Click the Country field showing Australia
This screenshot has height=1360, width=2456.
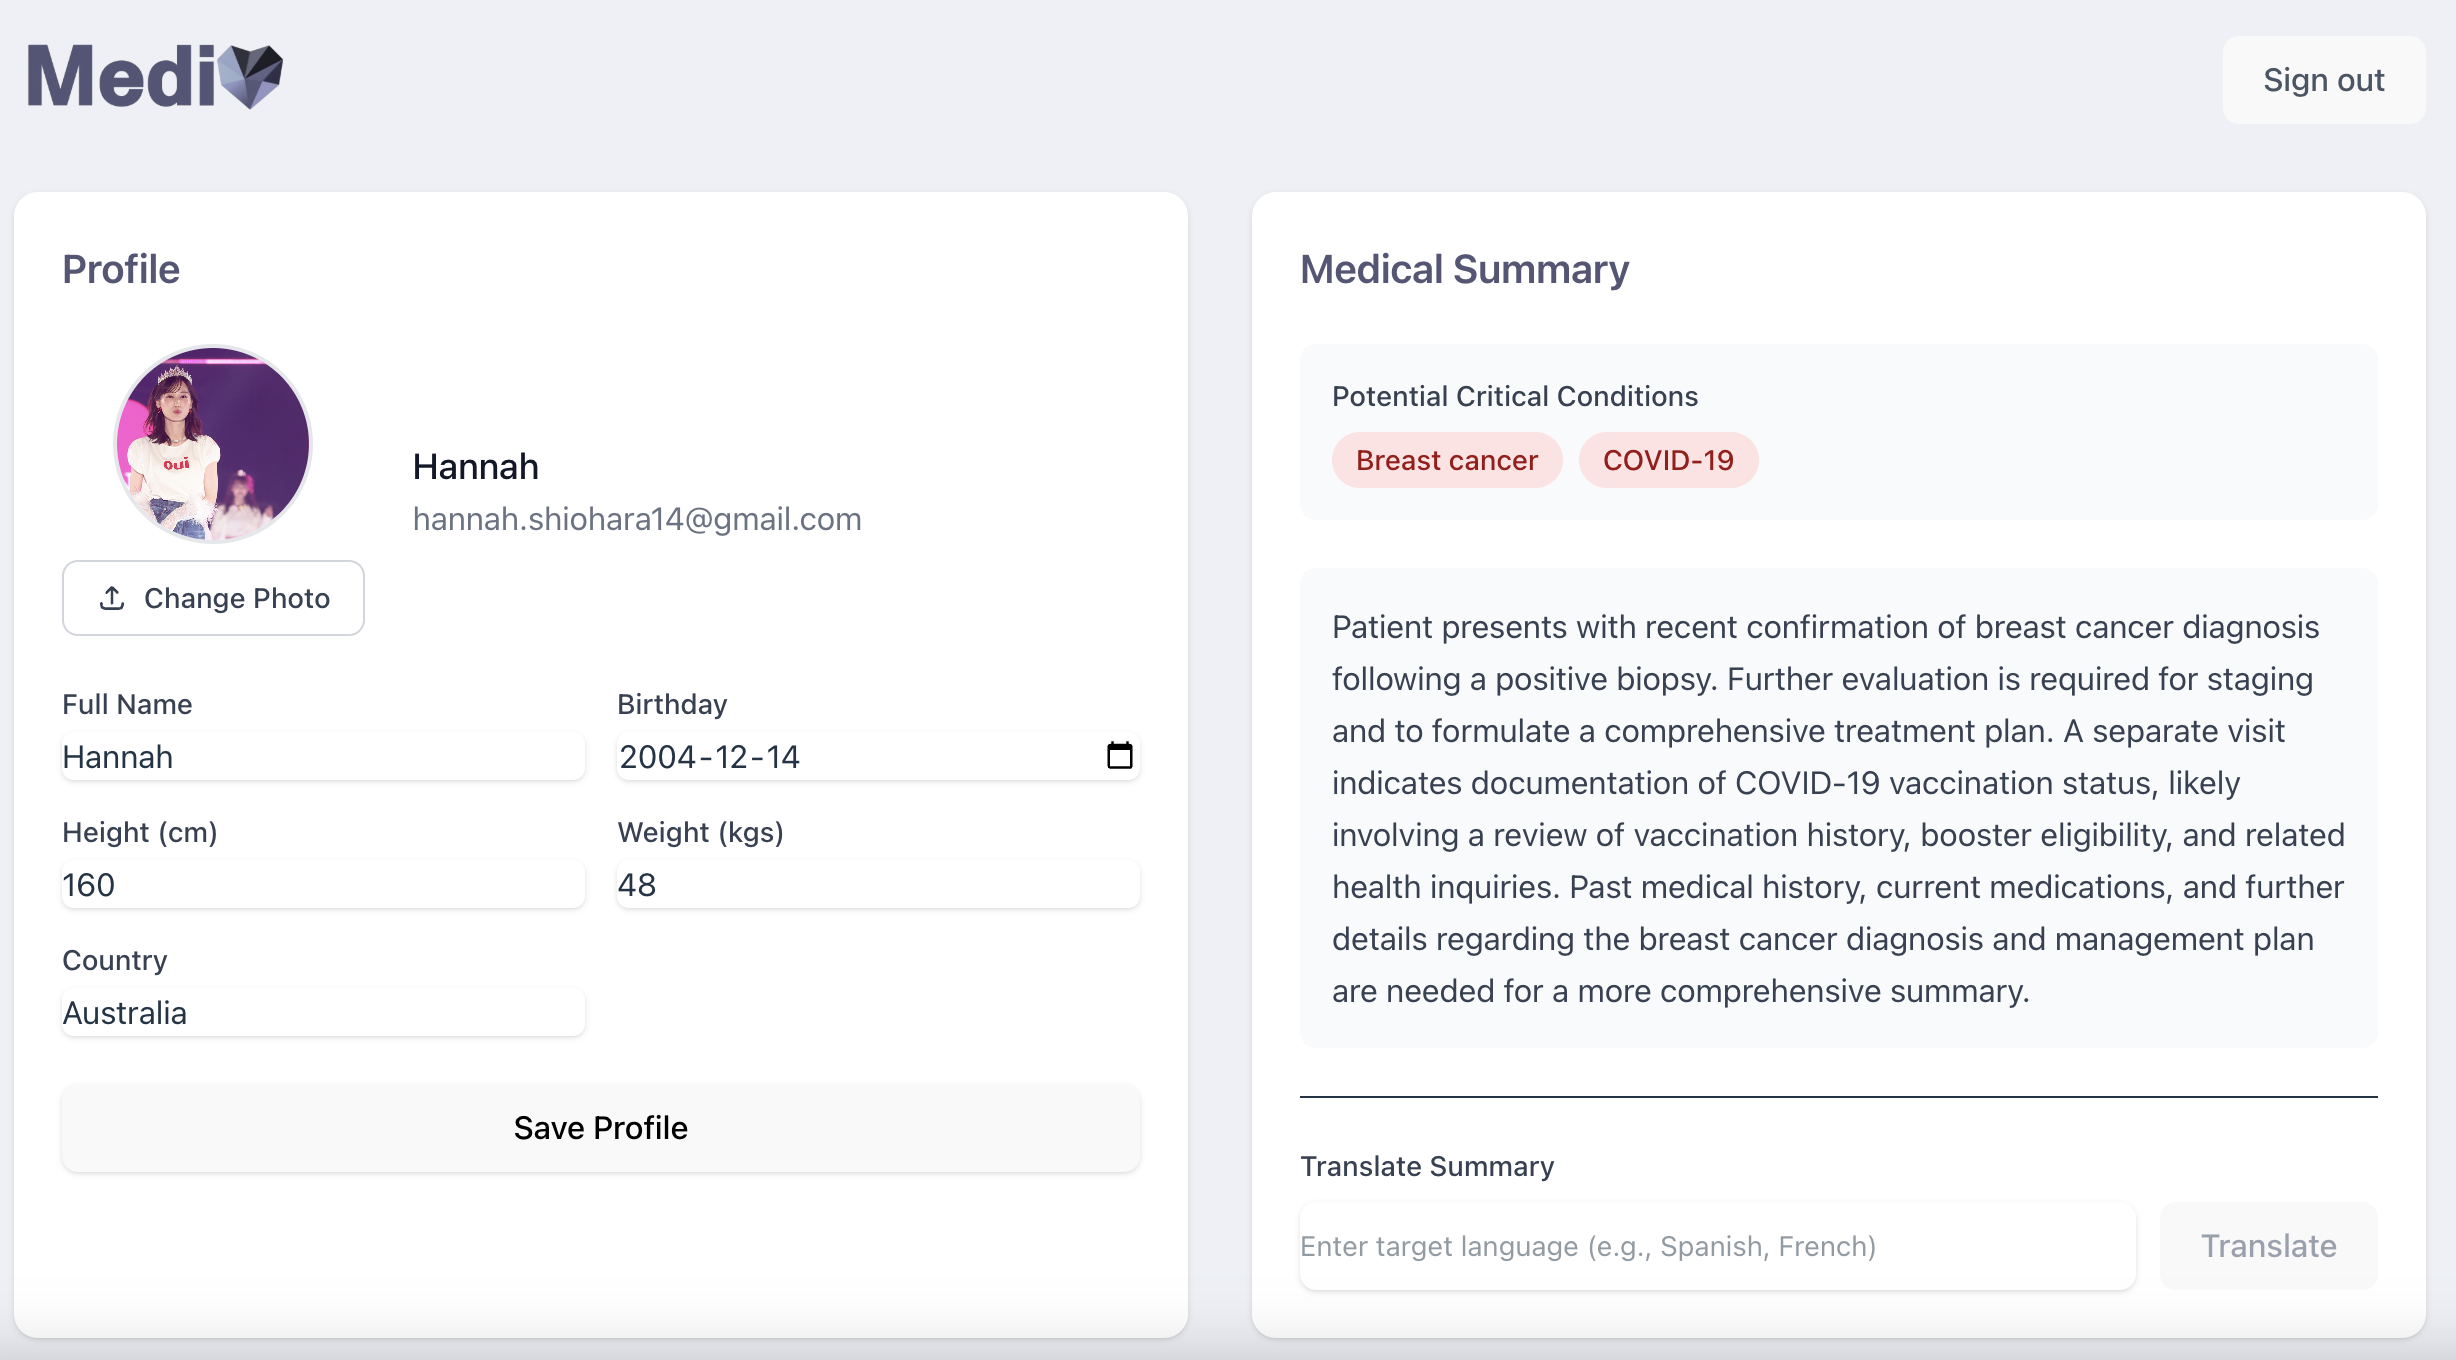[x=322, y=1013]
